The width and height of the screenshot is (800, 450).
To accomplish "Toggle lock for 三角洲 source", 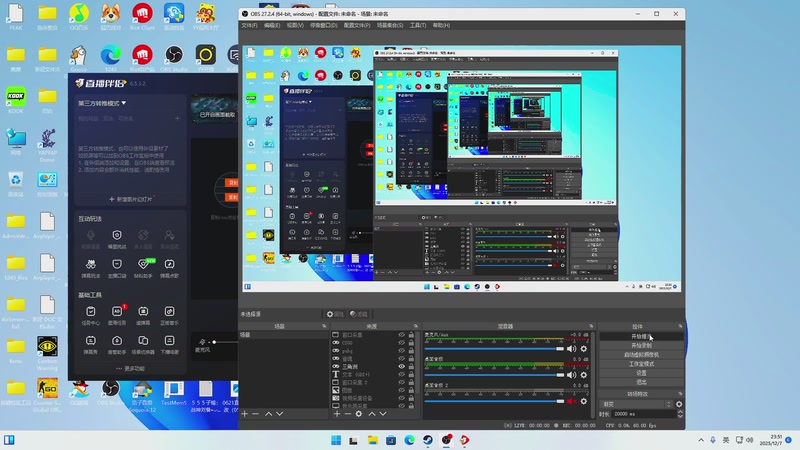I will tap(411, 367).
